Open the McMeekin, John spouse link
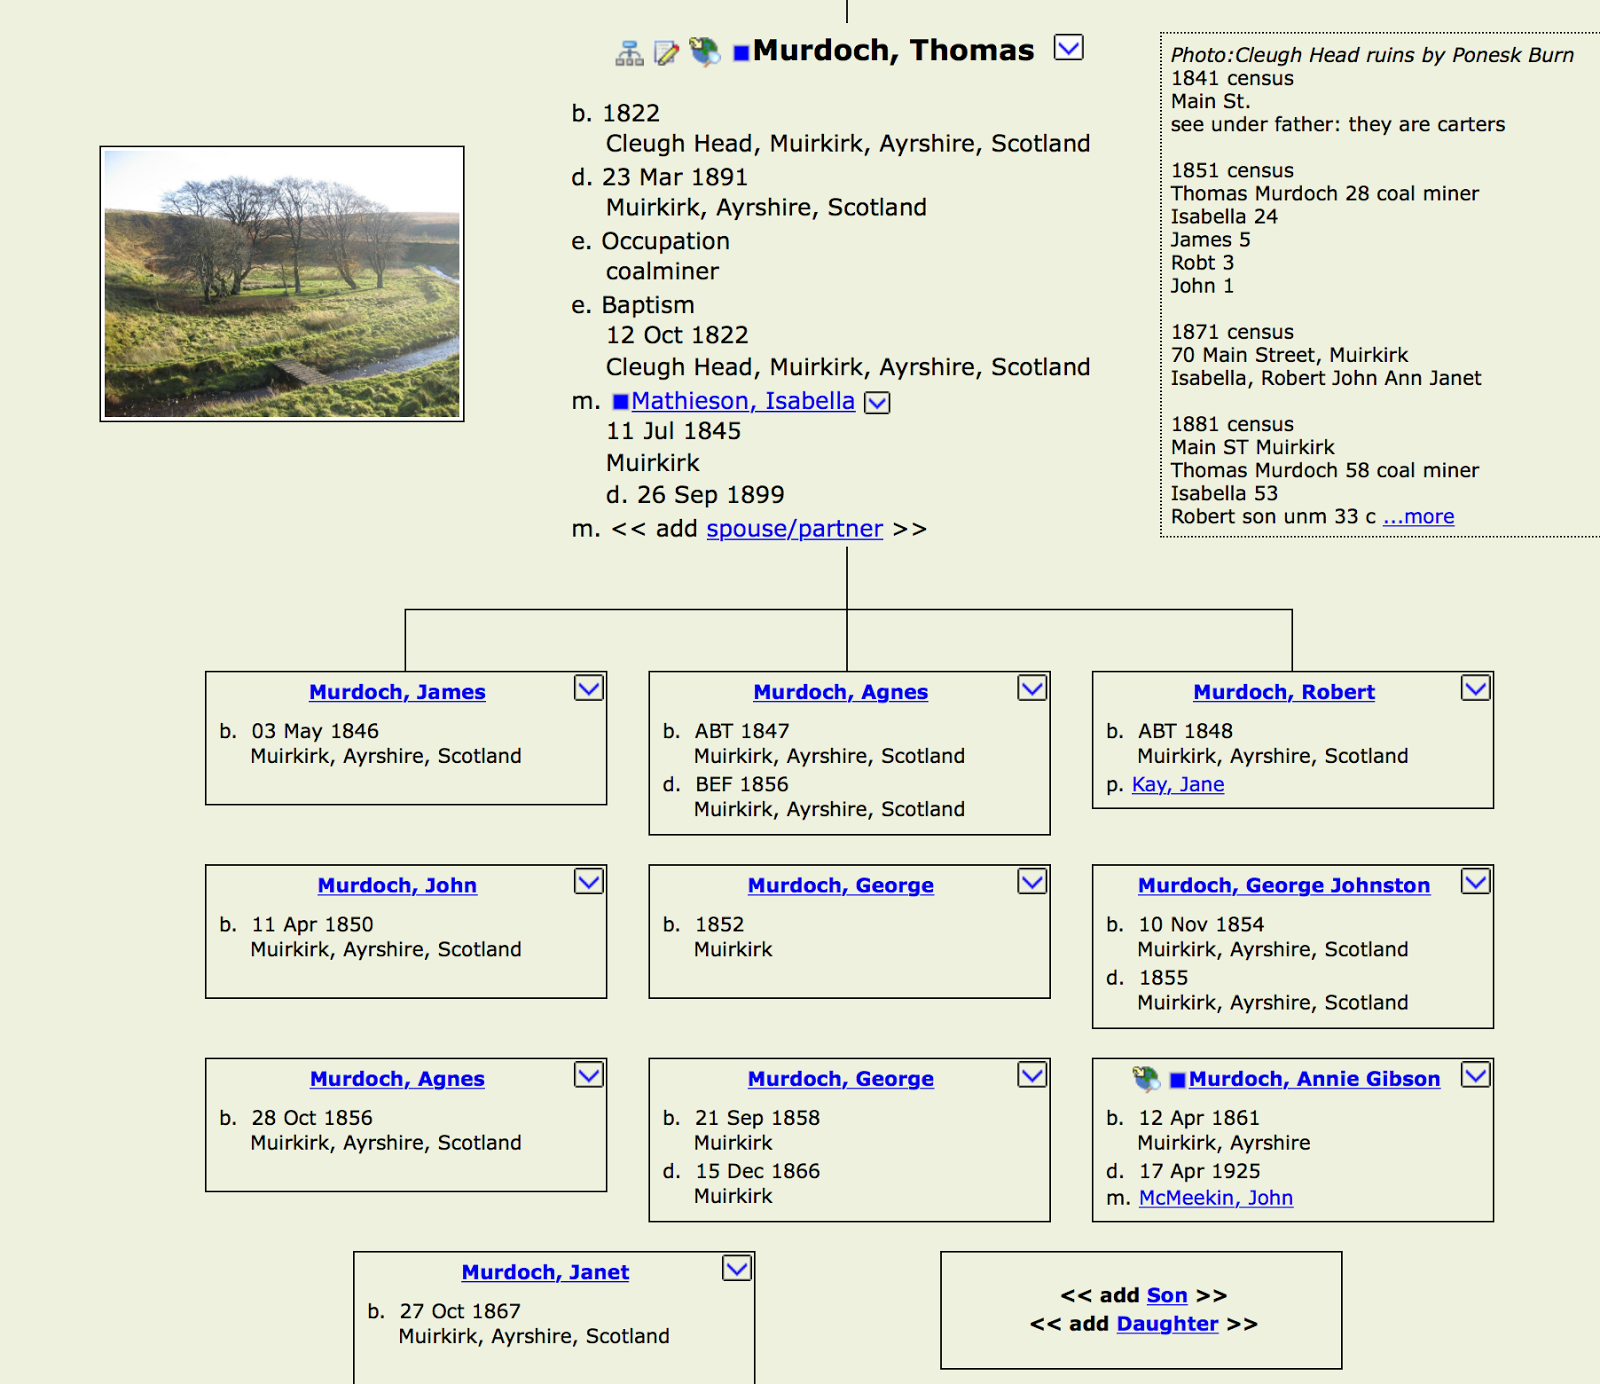The width and height of the screenshot is (1600, 1384). (1216, 1197)
